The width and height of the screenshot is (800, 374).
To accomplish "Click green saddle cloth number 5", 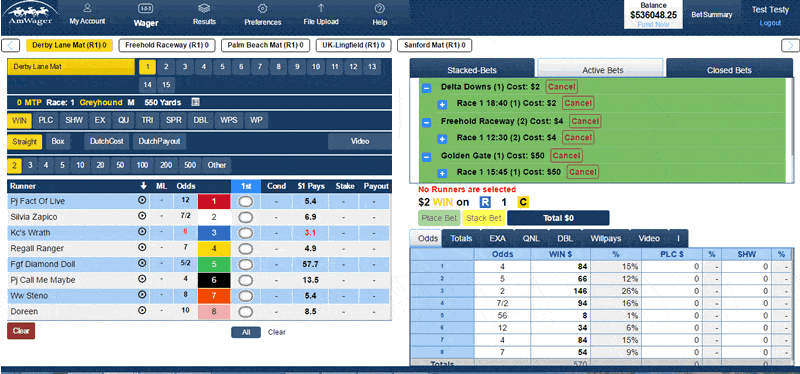I will (214, 264).
